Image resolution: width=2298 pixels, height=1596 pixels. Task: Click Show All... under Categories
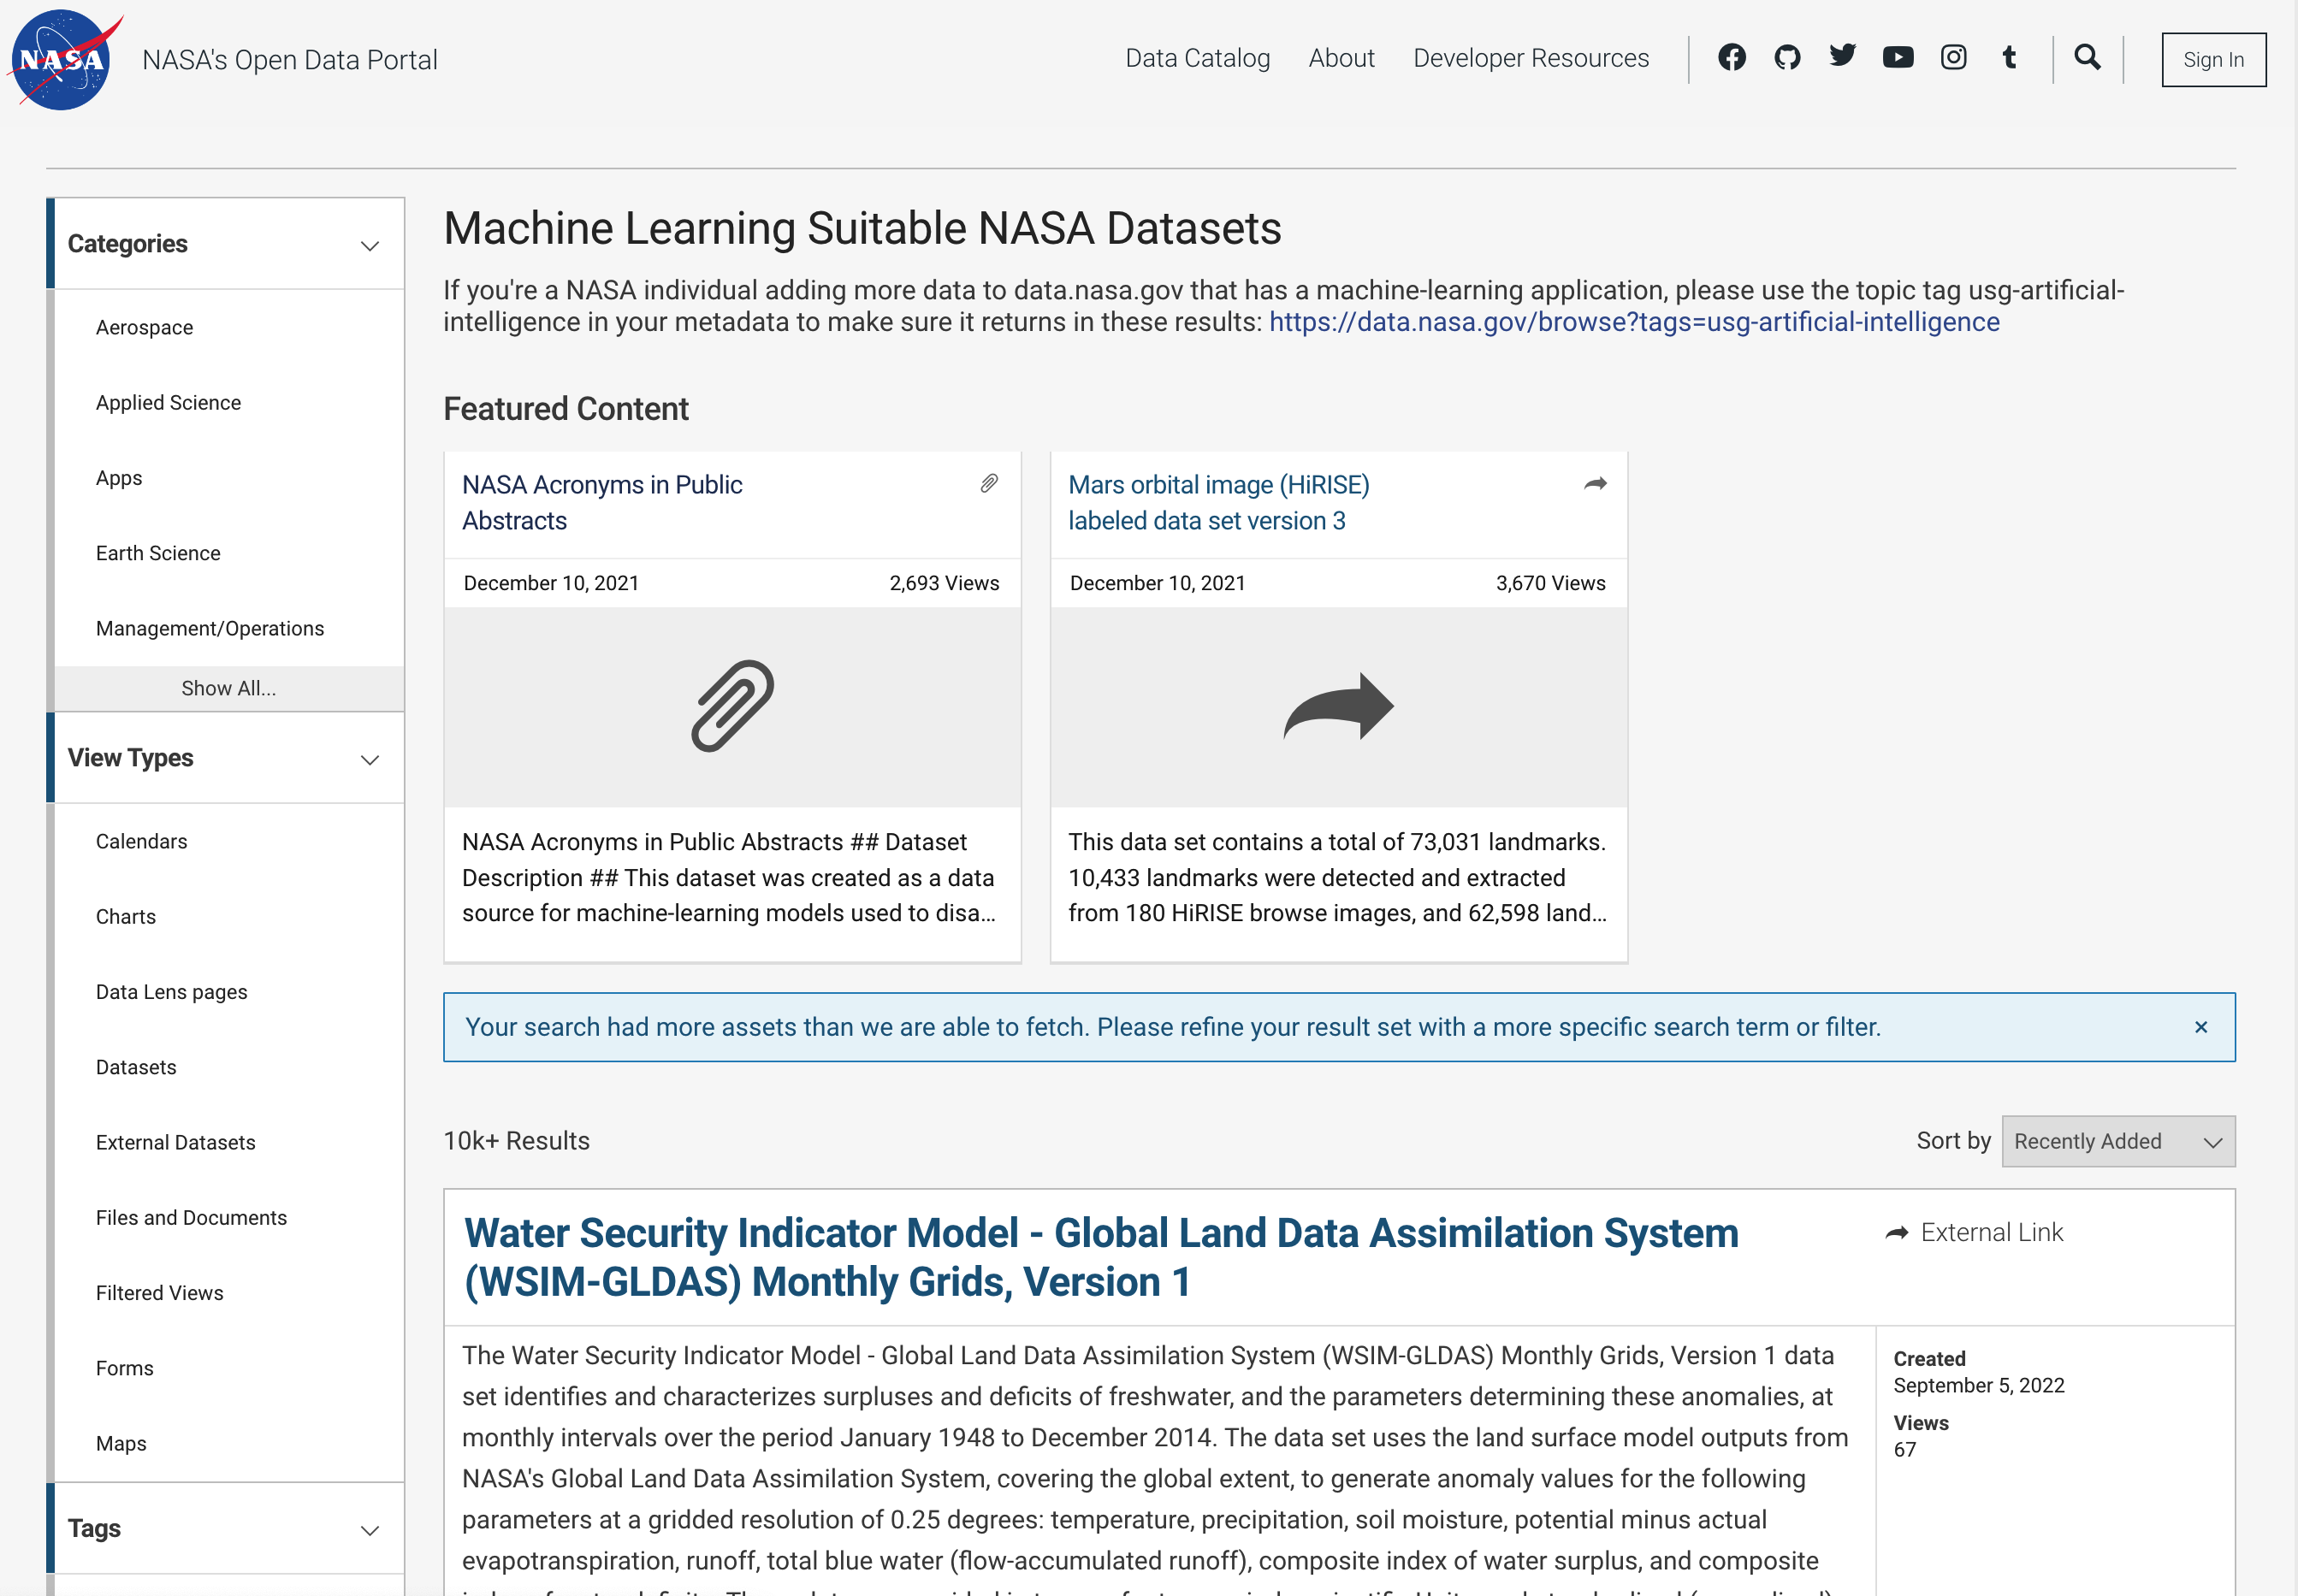(229, 688)
